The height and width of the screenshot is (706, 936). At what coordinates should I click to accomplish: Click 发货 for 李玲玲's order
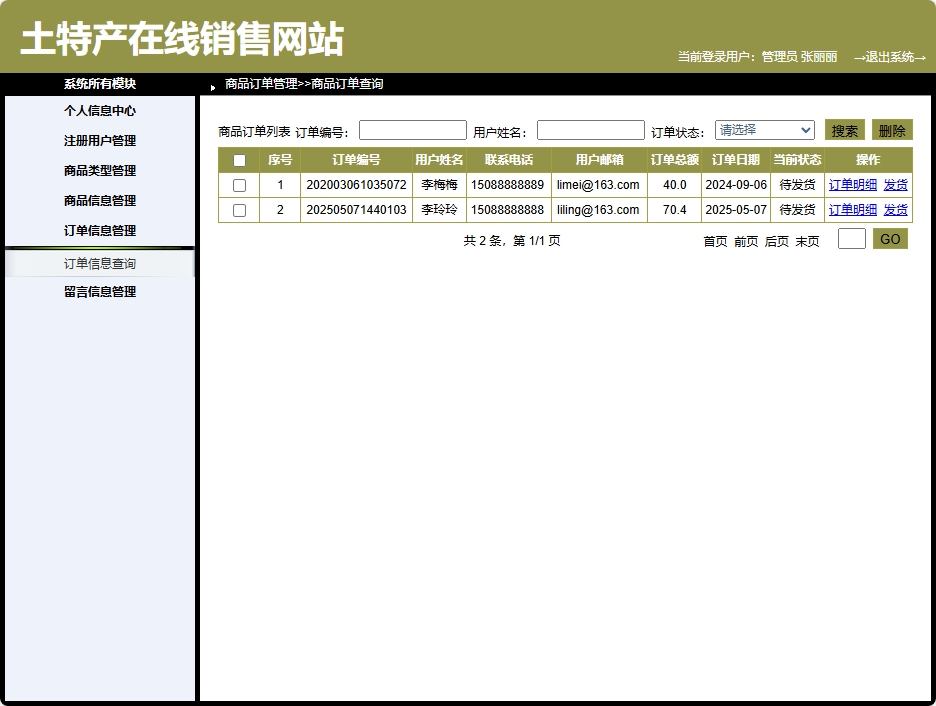(x=895, y=209)
